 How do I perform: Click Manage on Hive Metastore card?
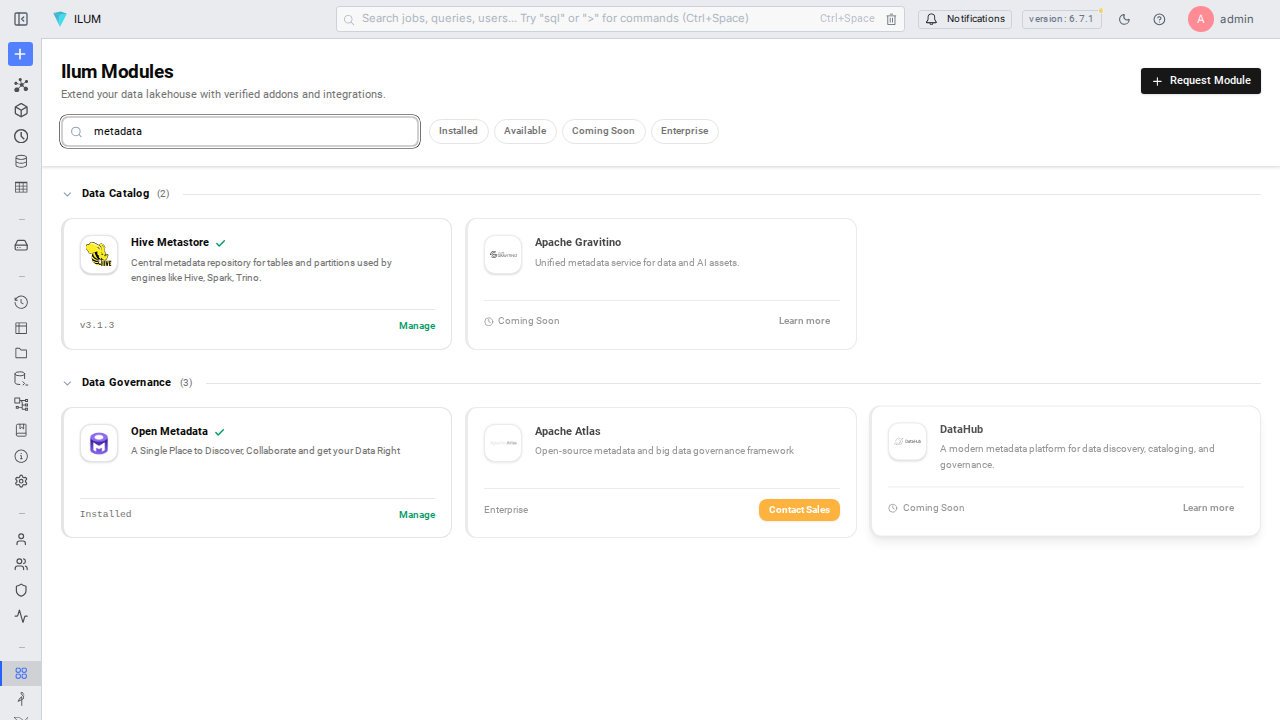tap(417, 326)
